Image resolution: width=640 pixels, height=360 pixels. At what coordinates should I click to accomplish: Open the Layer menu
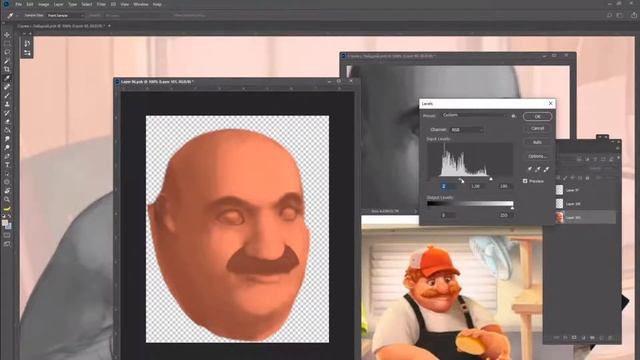pos(58,4)
